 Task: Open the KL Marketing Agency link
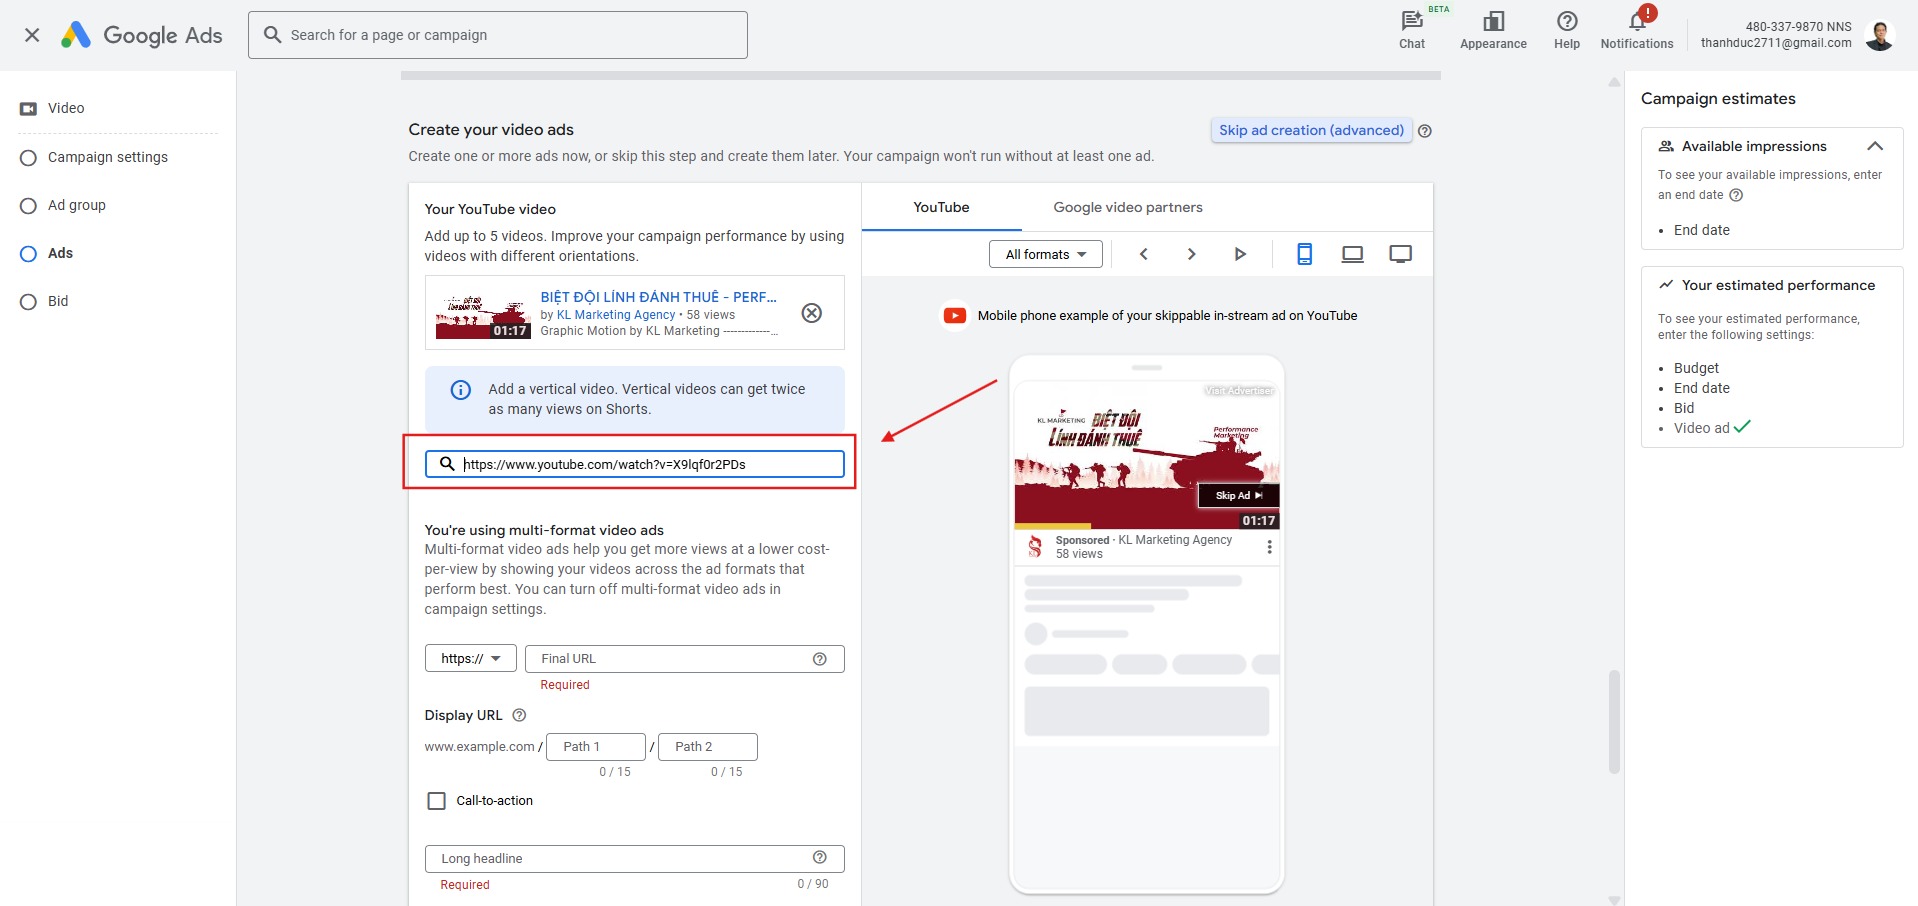[616, 315]
